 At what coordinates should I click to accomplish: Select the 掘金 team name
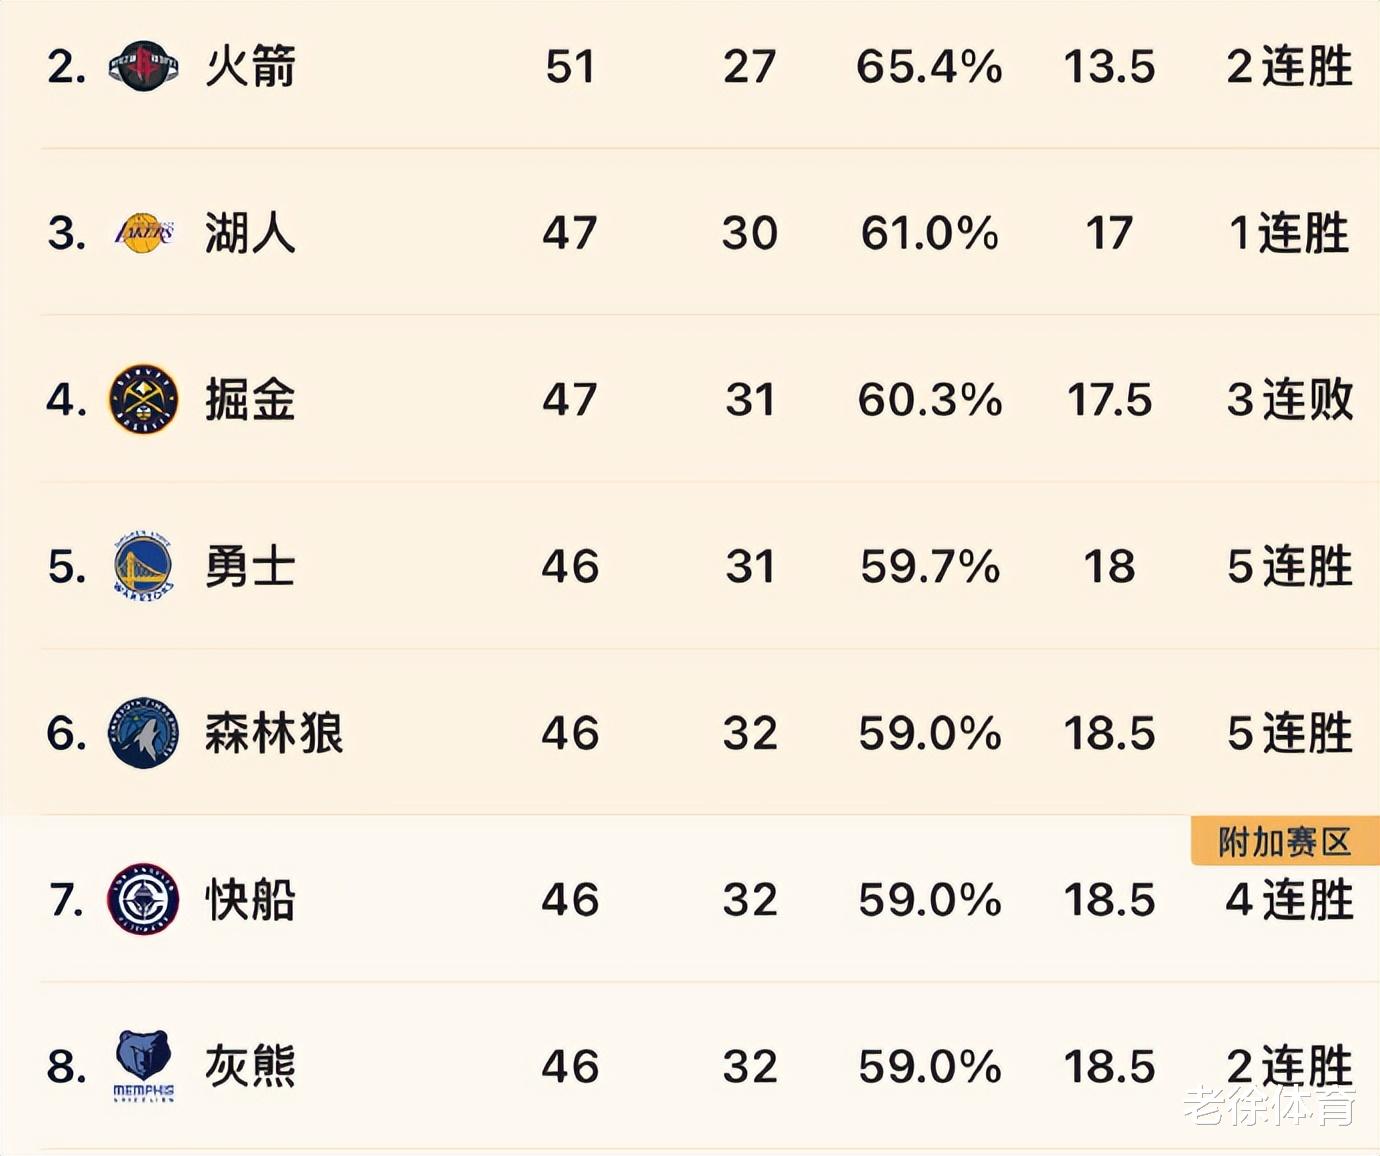250,400
